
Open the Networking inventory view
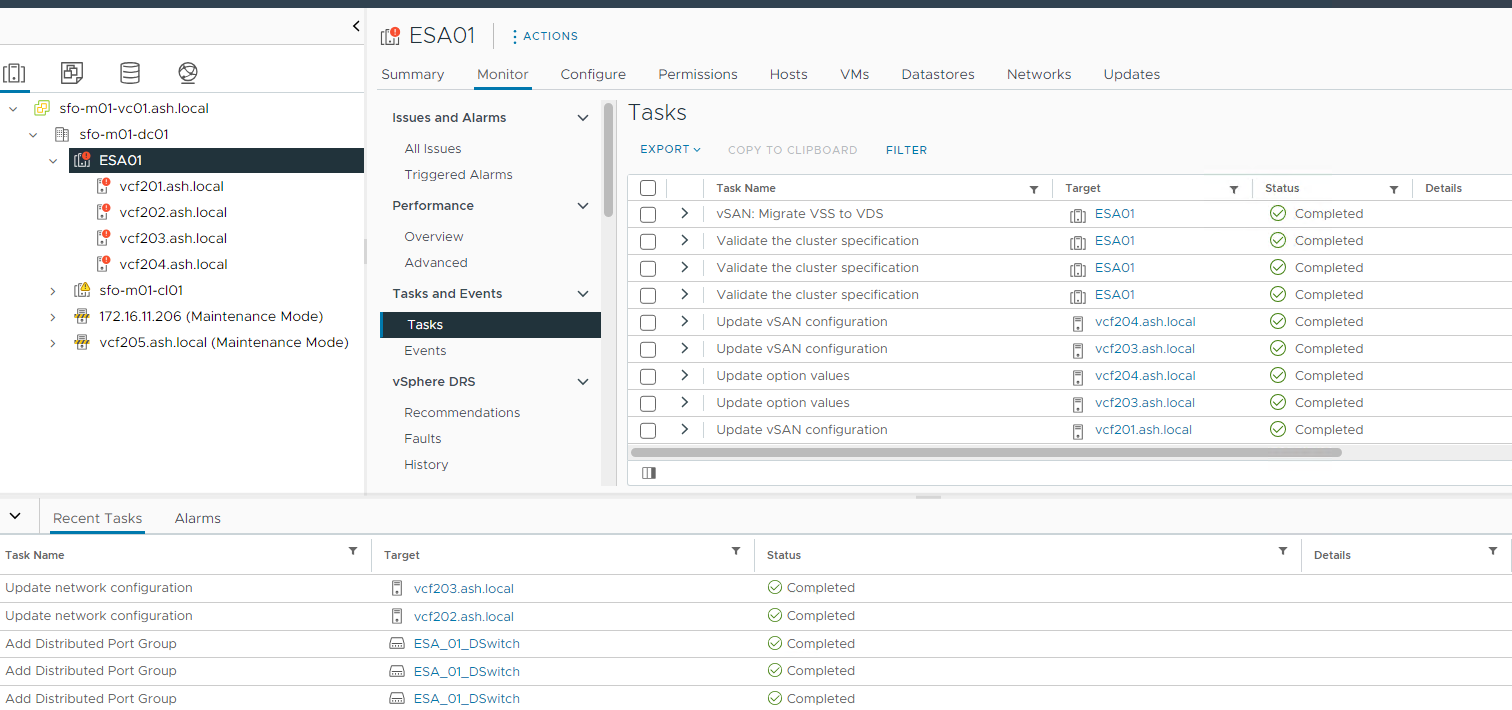coord(187,73)
